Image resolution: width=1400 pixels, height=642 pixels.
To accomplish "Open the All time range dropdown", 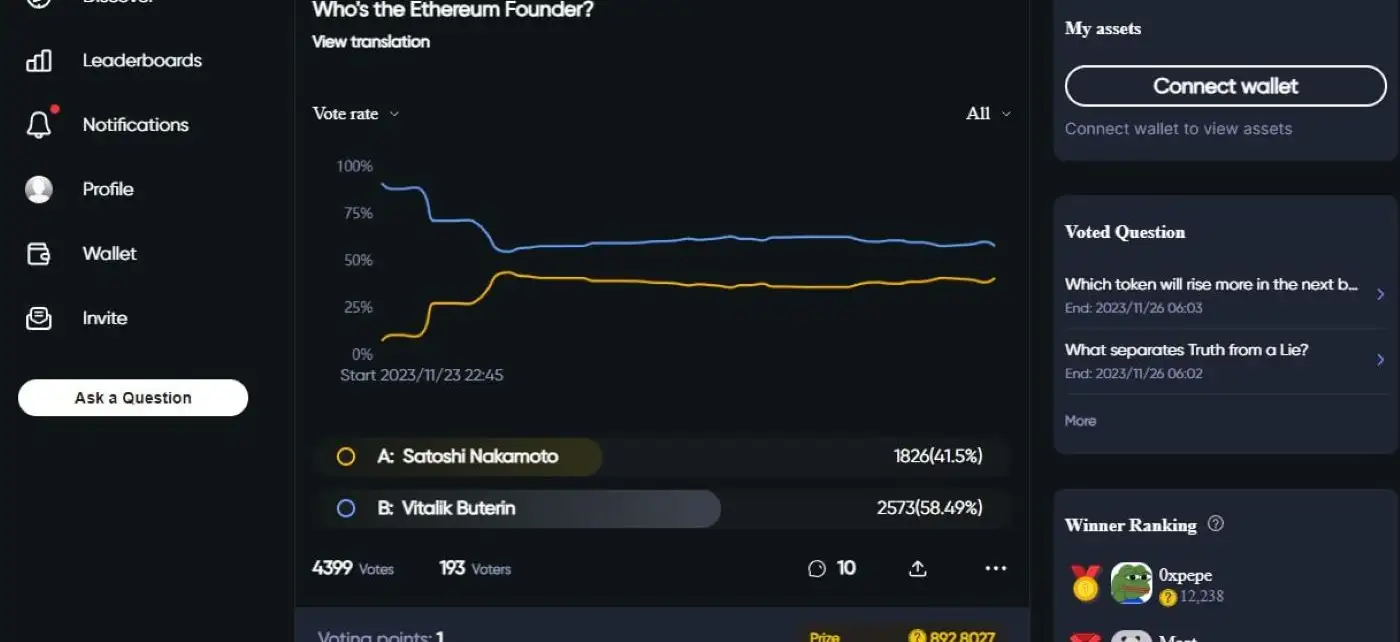I will 988,114.
